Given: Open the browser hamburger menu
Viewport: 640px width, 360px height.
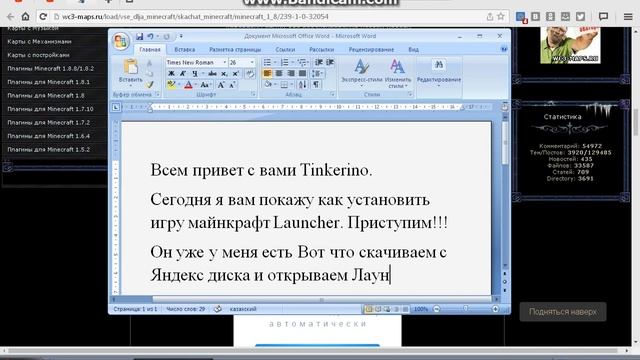Looking at the screenshot, I should point(628,16).
